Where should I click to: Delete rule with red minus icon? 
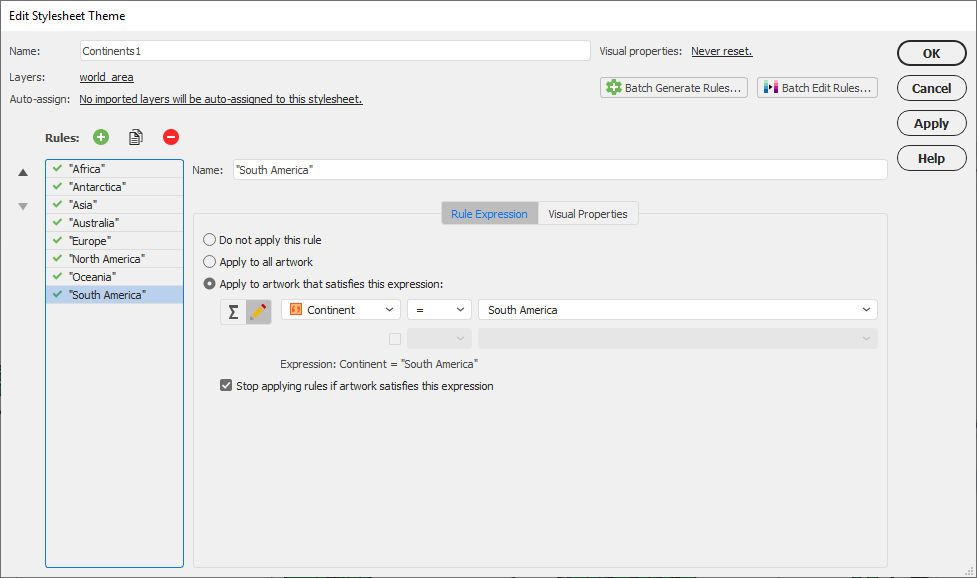pyautogui.click(x=171, y=137)
